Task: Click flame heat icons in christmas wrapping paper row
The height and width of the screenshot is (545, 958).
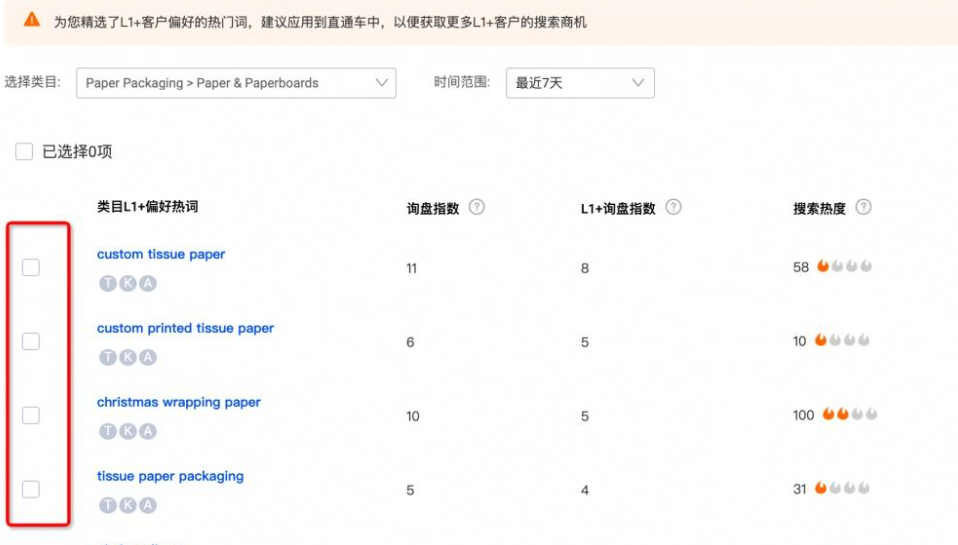Action: [x=850, y=414]
